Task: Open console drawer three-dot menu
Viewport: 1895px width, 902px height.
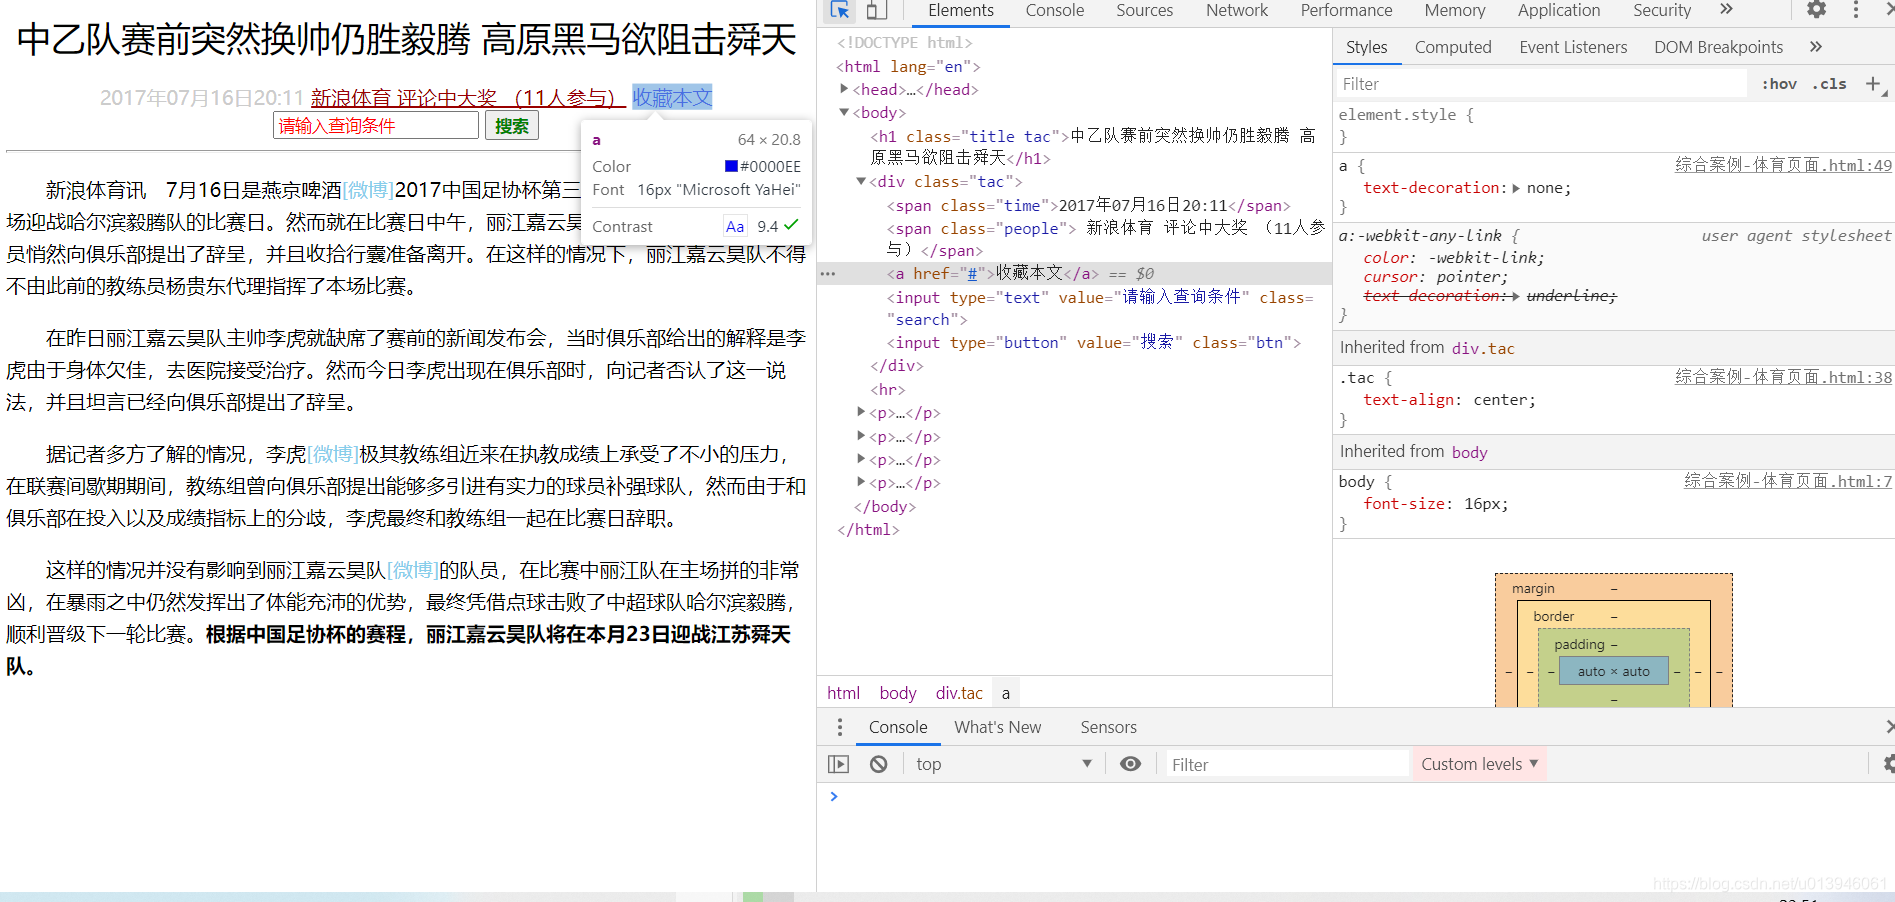Action: [x=840, y=727]
